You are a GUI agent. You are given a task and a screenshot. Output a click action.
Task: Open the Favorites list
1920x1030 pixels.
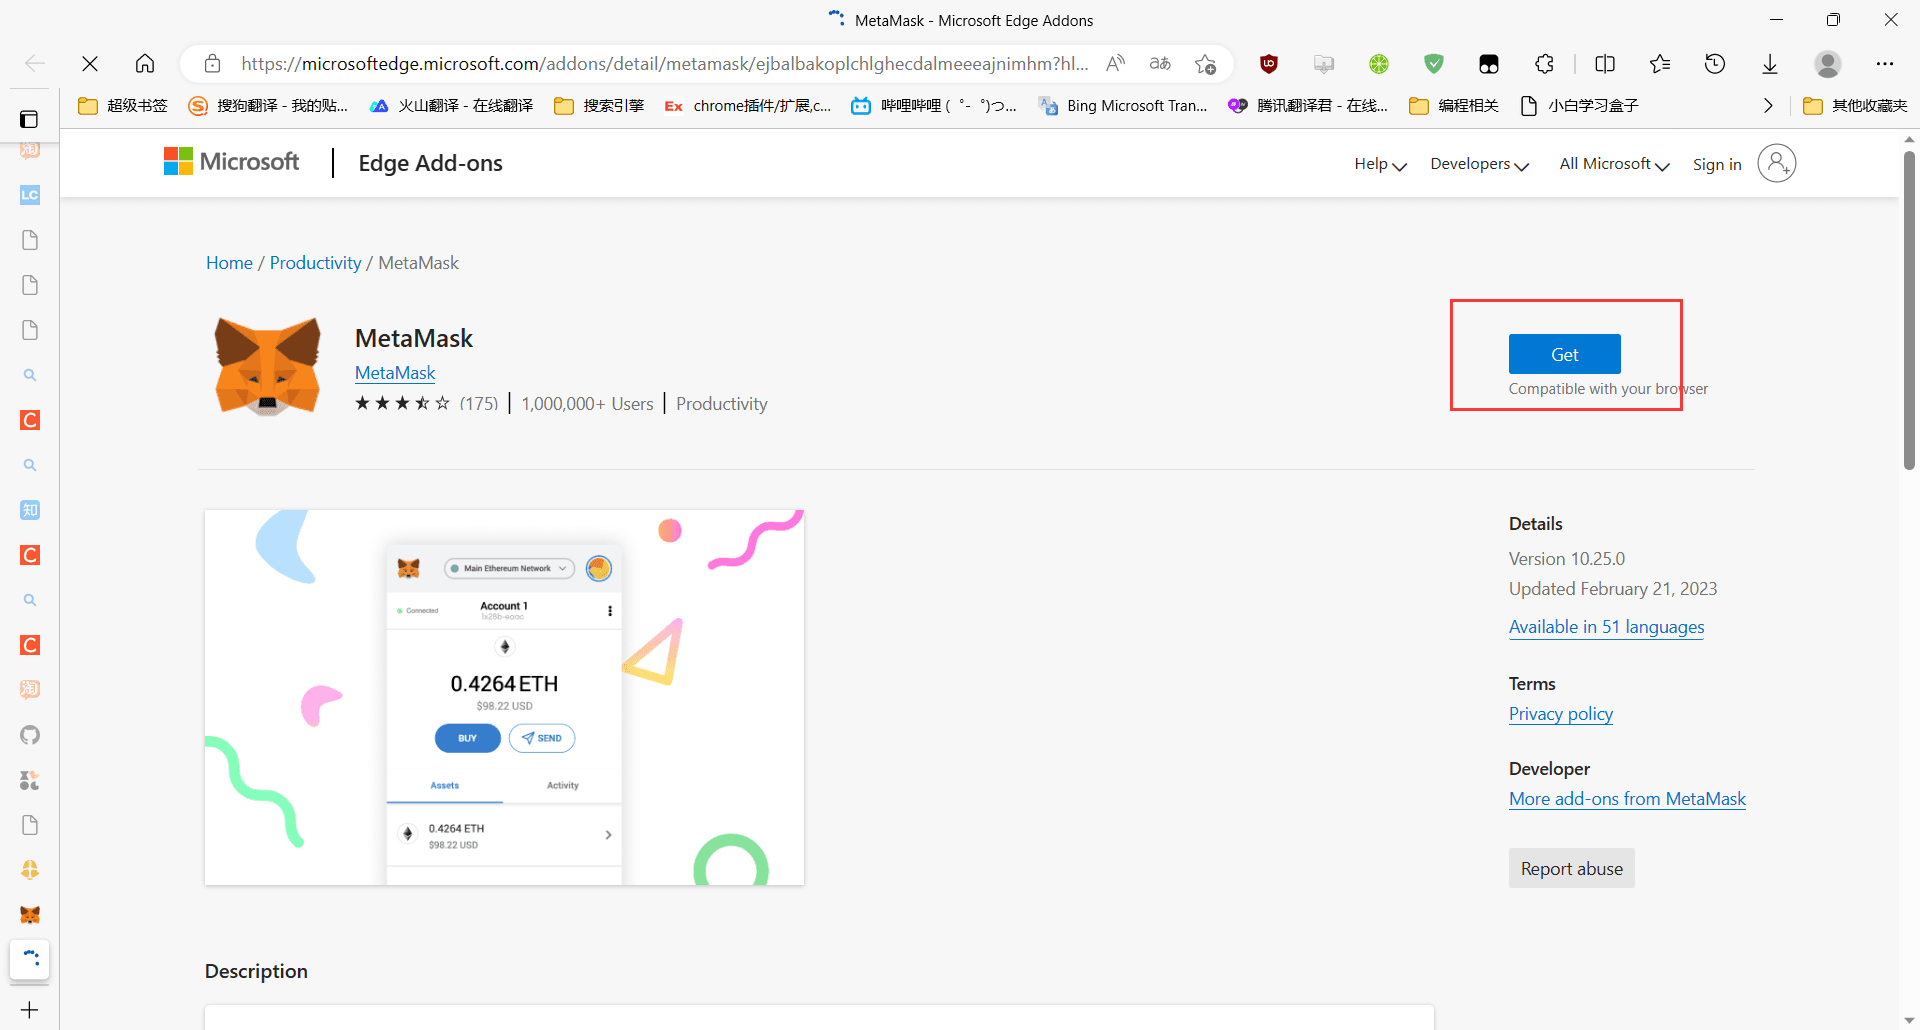coord(1660,64)
